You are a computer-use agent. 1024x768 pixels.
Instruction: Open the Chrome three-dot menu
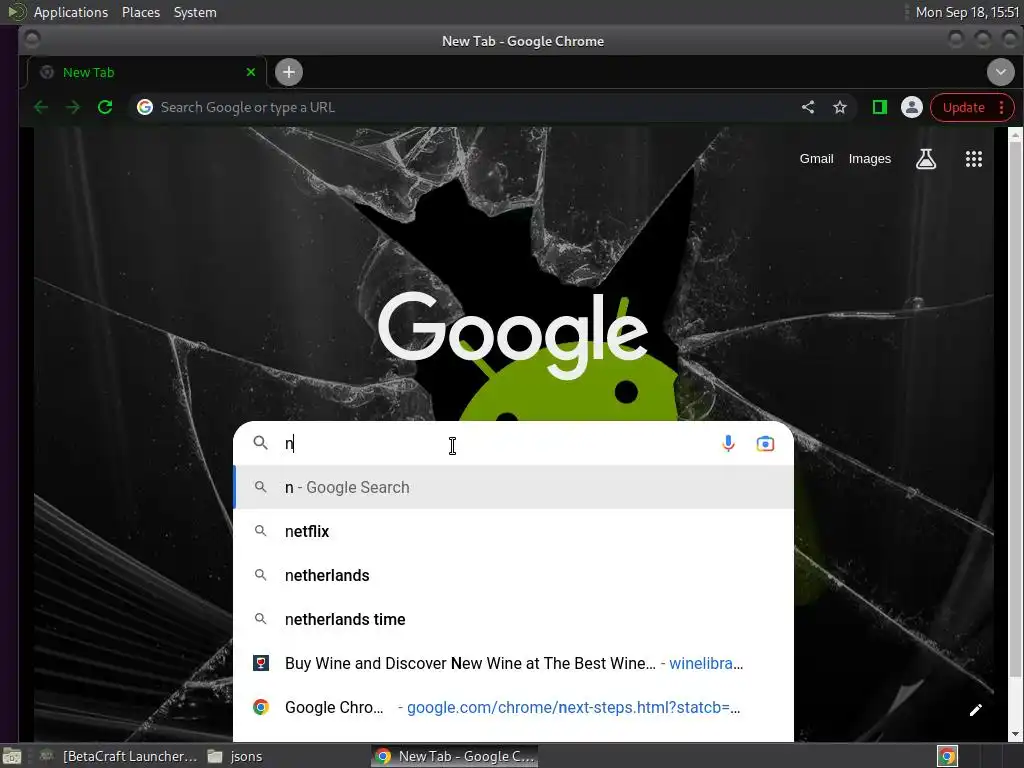pos(1002,107)
